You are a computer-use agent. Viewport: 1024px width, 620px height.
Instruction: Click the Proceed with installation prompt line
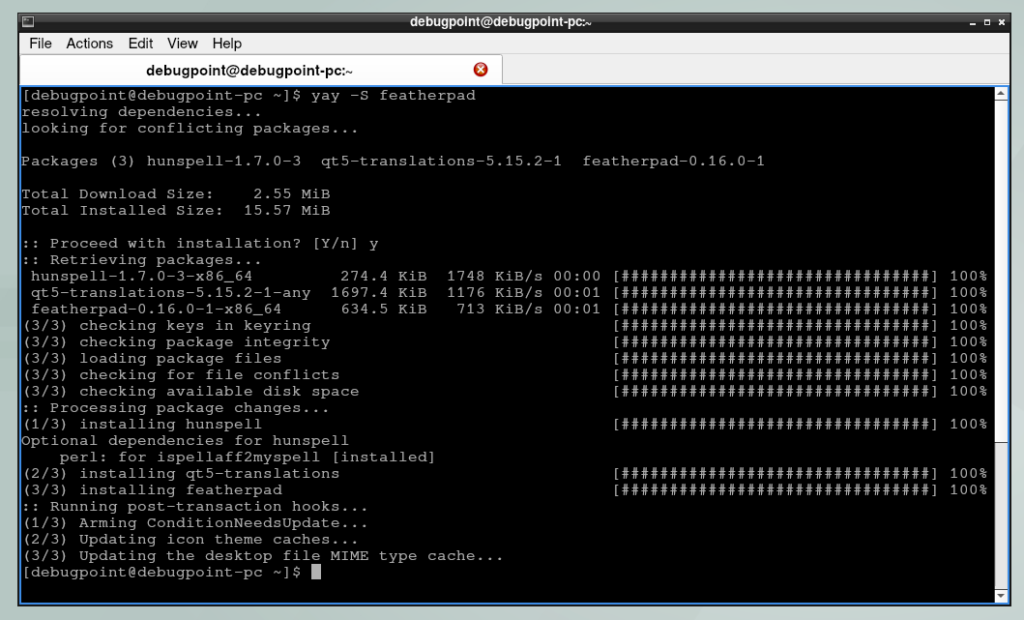coord(200,243)
